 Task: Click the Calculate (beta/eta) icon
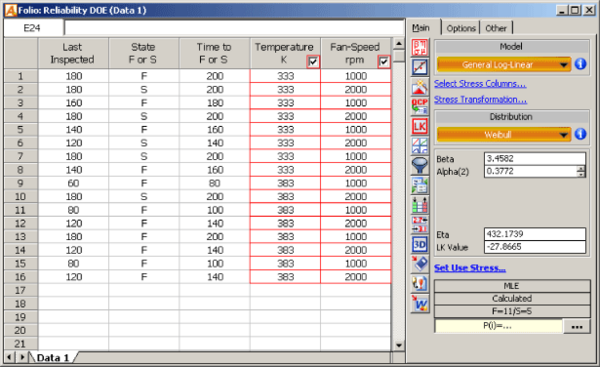(x=420, y=47)
